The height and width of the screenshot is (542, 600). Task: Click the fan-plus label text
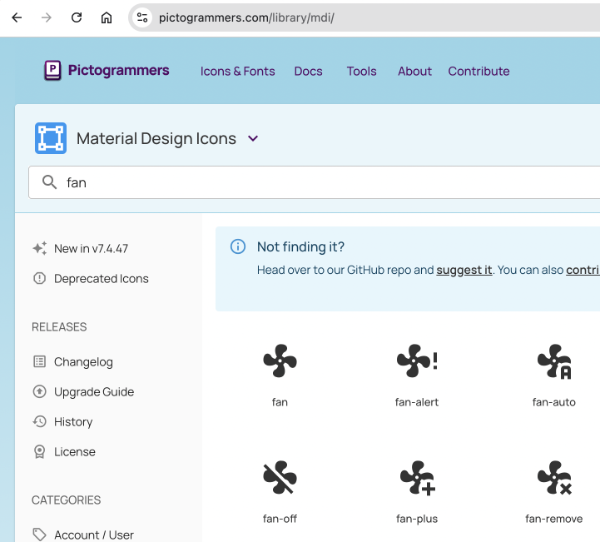(417, 519)
